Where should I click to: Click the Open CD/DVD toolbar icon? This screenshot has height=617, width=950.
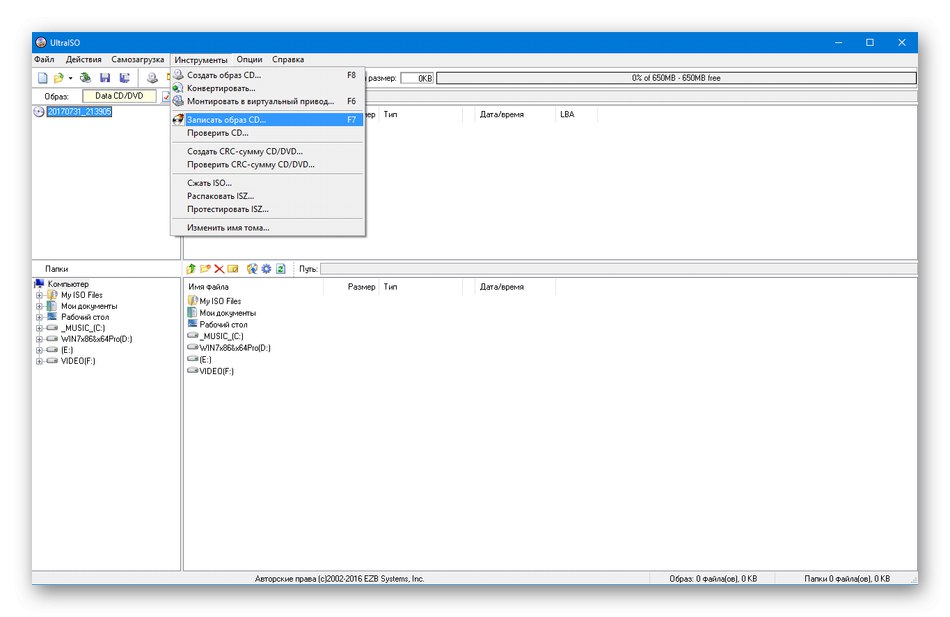click(85, 78)
